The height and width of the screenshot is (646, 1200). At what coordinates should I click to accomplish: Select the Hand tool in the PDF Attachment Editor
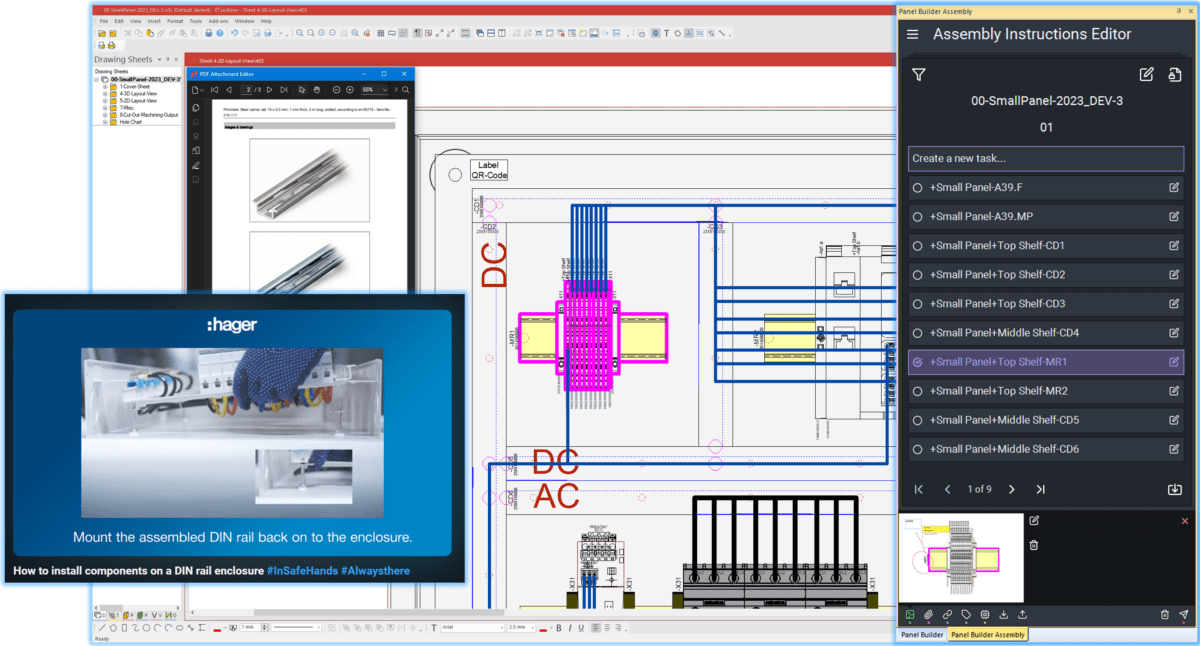tap(317, 89)
